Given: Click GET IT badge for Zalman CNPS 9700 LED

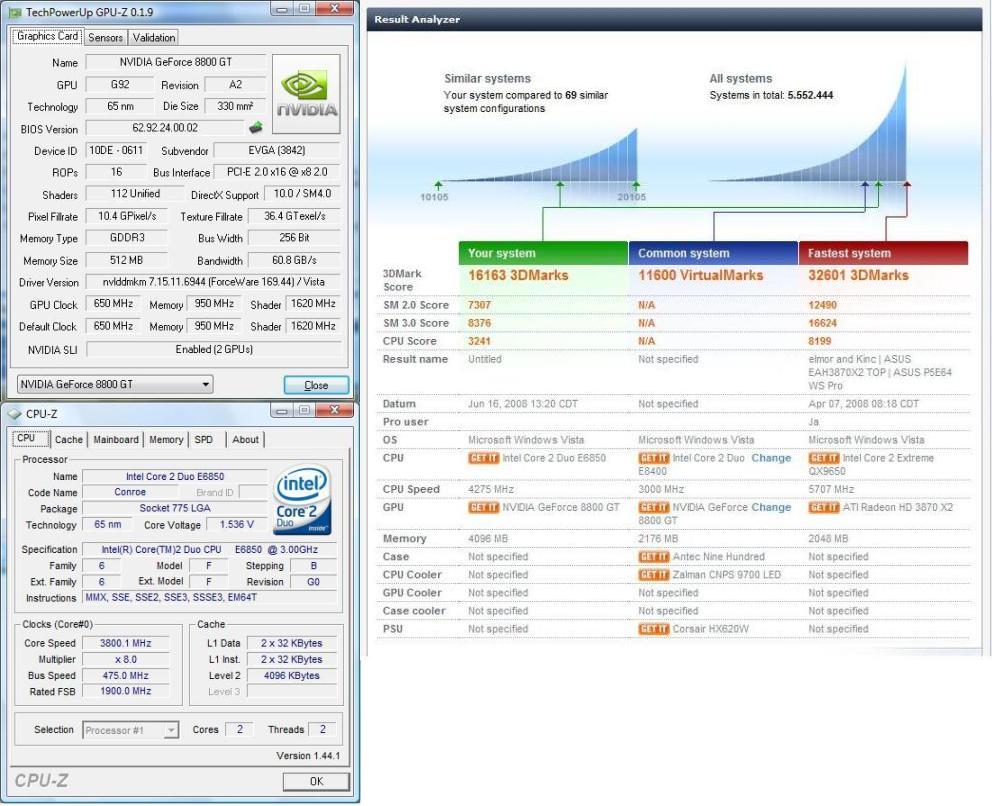Looking at the screenshot, I should coord(654,575).
